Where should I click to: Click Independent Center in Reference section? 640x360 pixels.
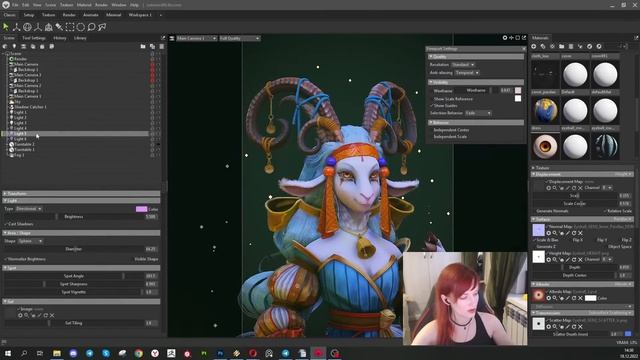[x=451, y=130]
